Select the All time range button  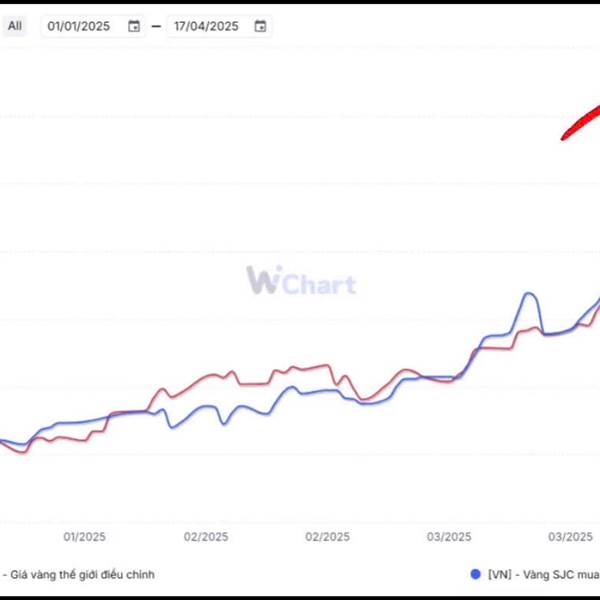(x=15, y=26)
